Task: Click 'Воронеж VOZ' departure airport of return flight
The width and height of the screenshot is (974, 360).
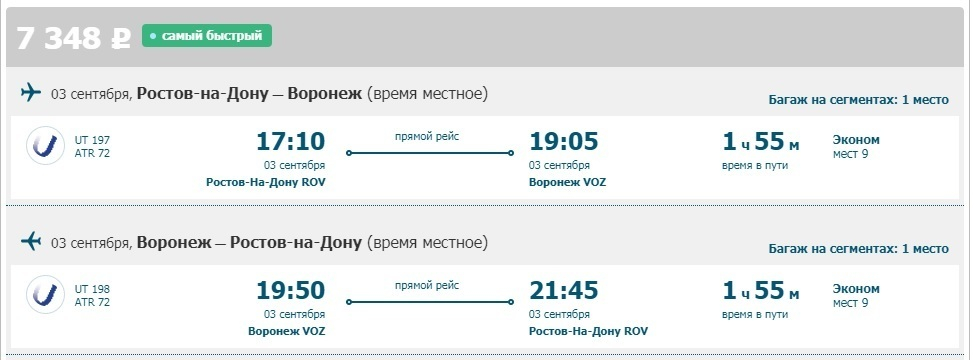Action: [286, 331]
